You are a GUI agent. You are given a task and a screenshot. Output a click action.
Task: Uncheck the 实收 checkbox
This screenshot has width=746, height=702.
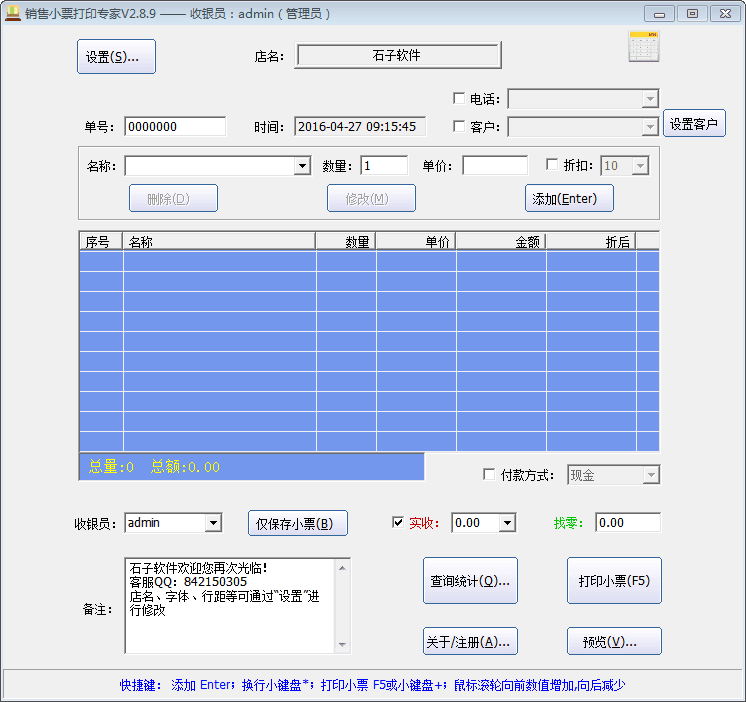pos(398,522)
